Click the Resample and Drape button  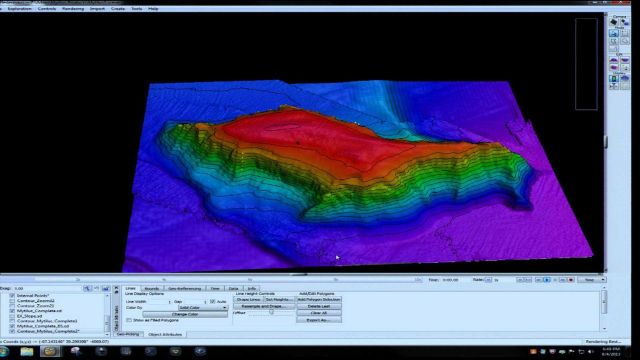pyautogui.click(x=264, y=306)
